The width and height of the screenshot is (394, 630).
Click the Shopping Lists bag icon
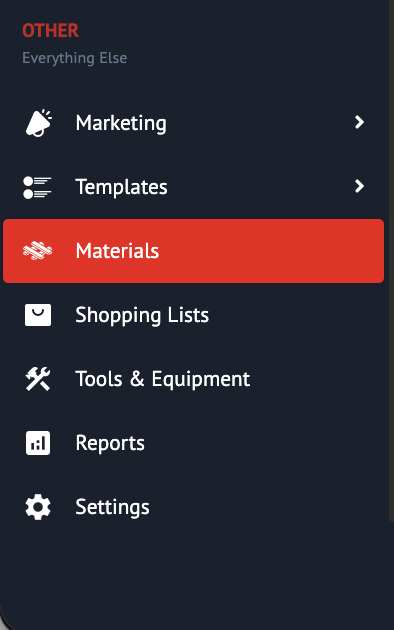tap(38, 315)
